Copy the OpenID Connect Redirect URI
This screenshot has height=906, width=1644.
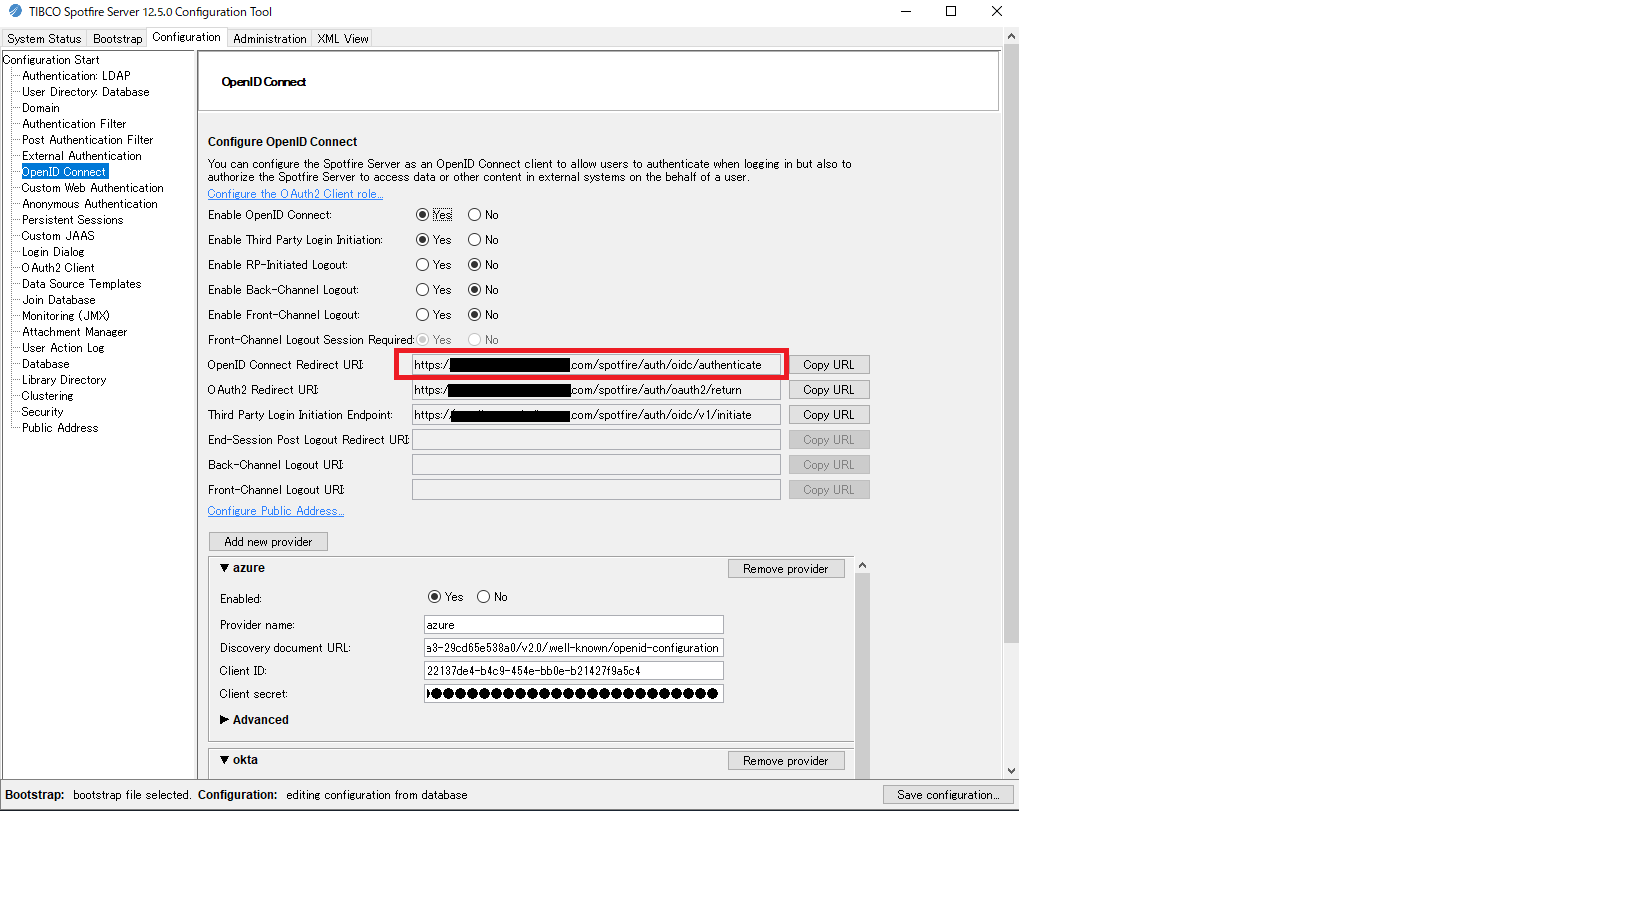point(829,365)
